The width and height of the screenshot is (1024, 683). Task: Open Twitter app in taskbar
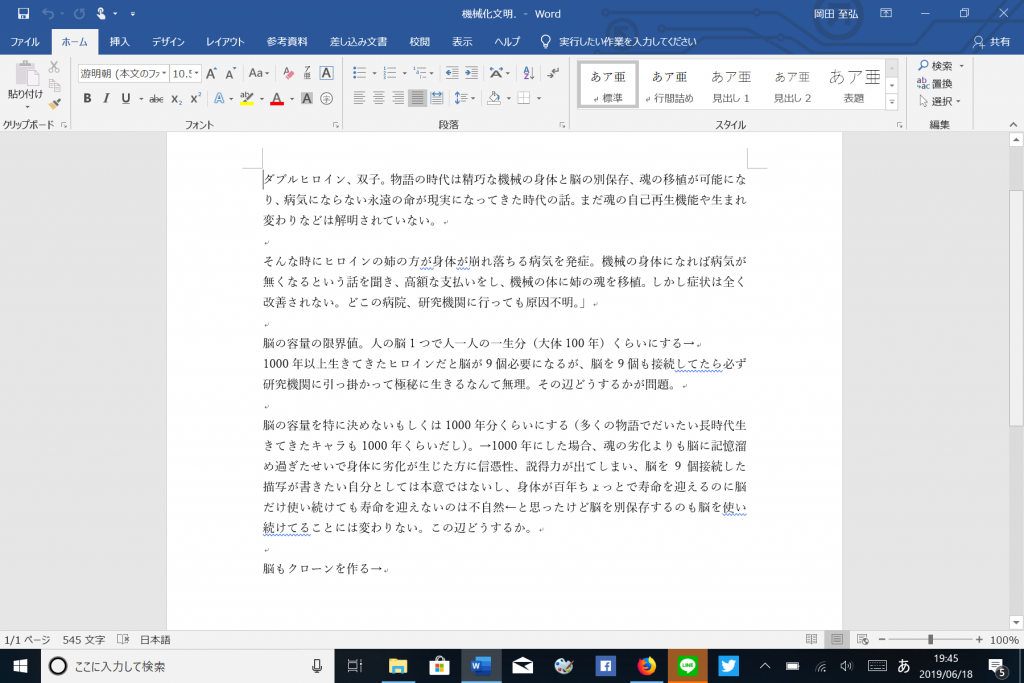[x=728, y=666]
